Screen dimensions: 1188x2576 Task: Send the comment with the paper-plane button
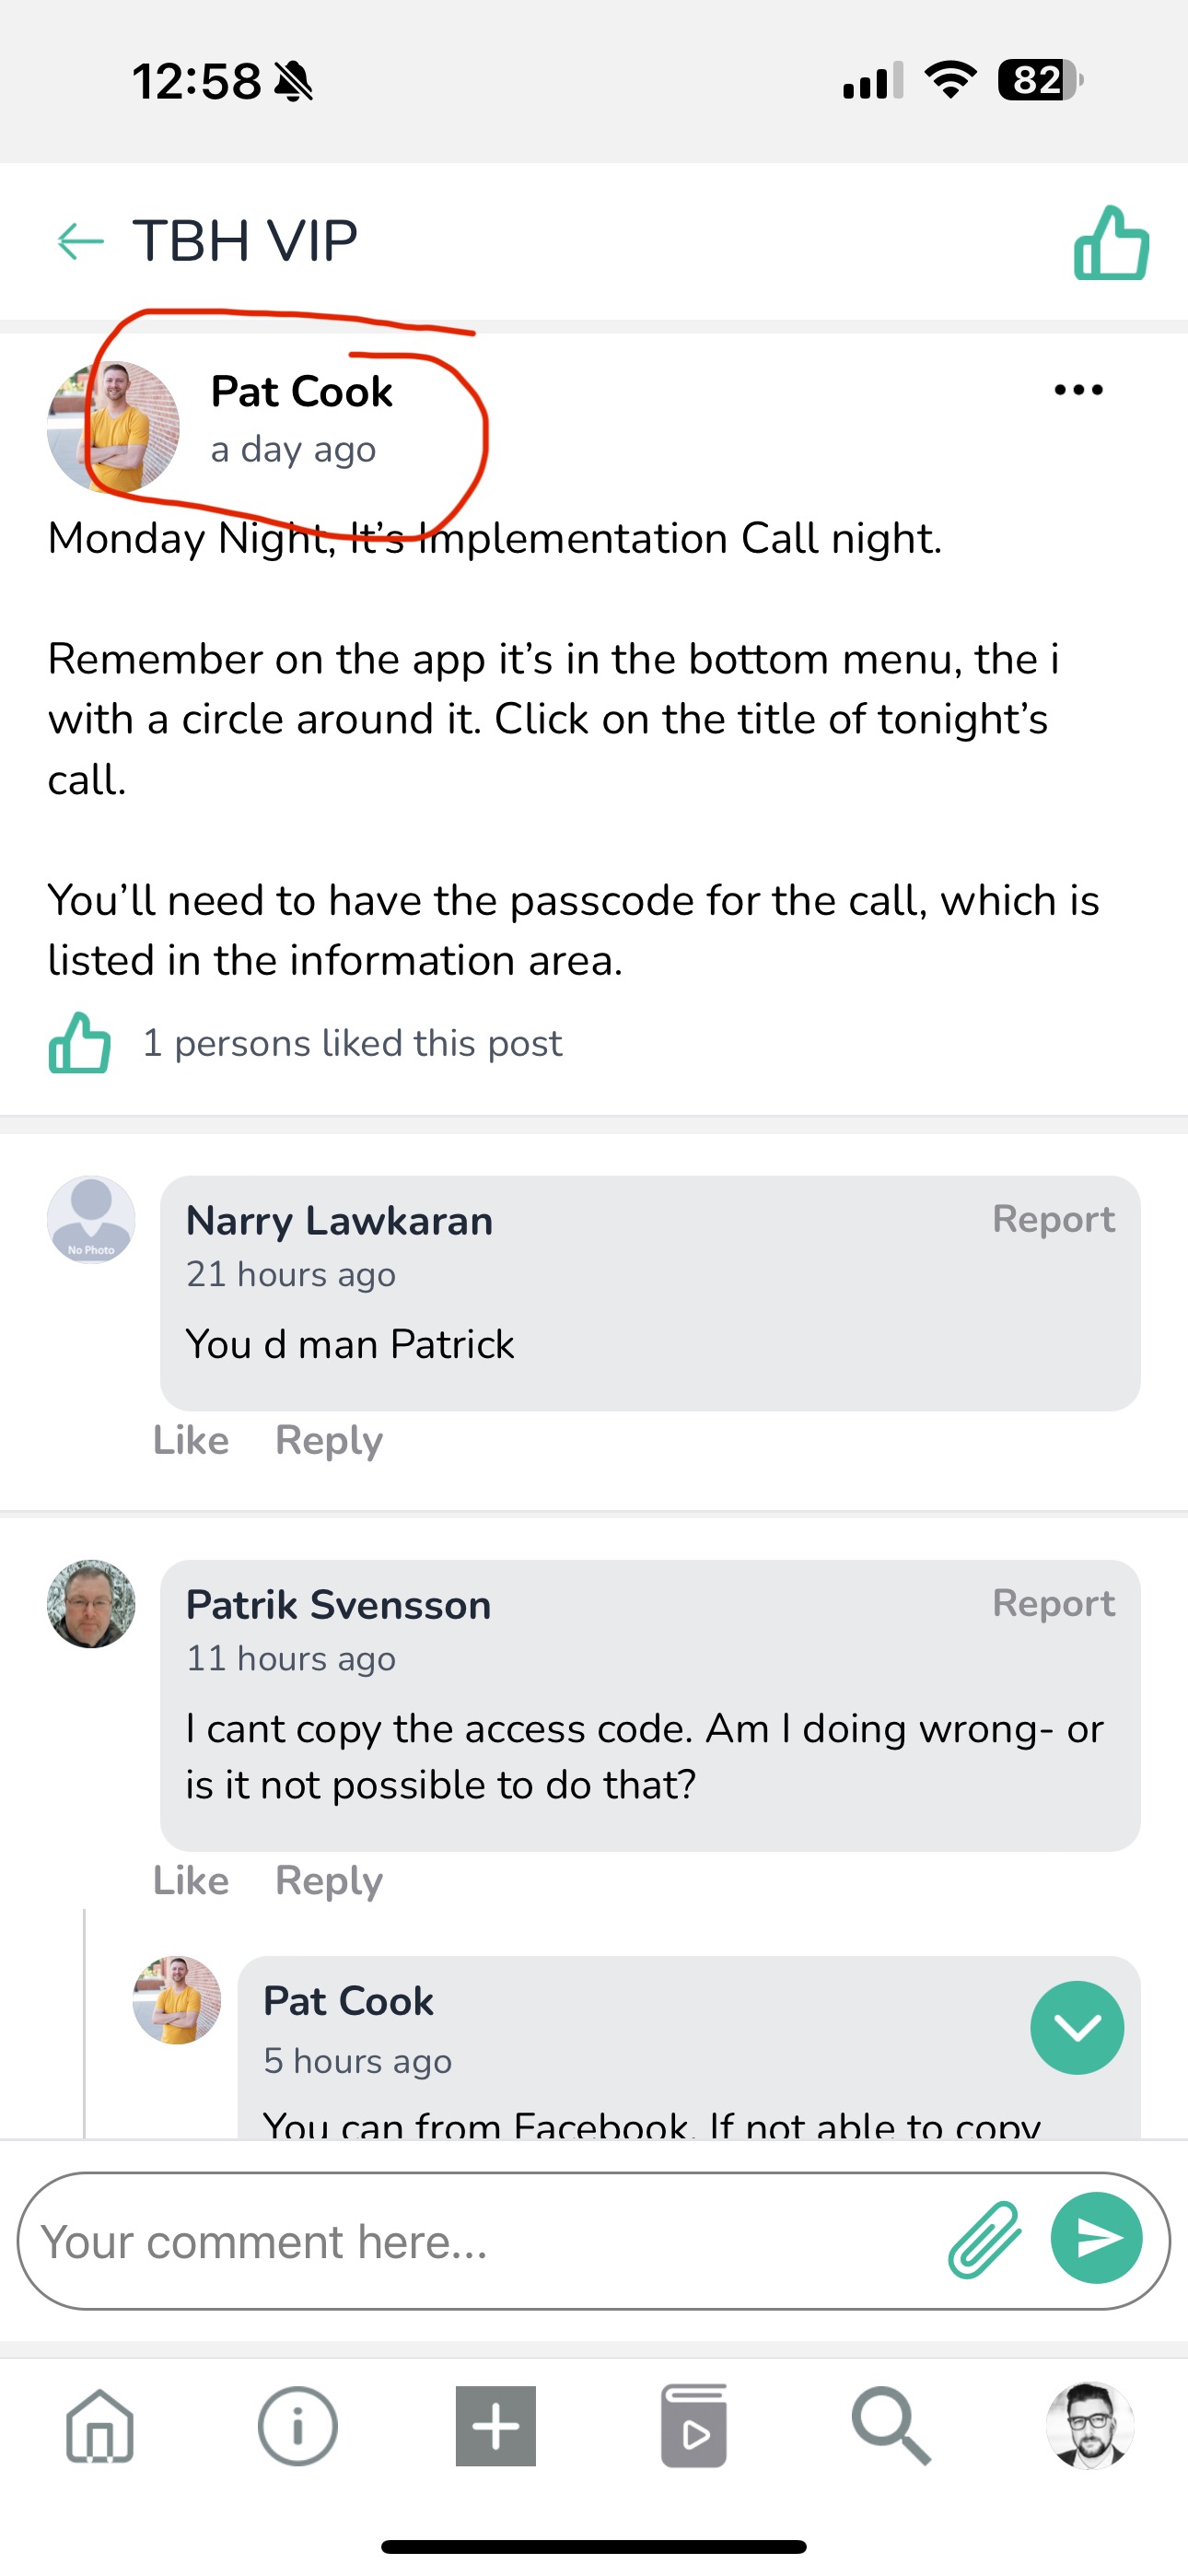click(x=1096, y=2238)
